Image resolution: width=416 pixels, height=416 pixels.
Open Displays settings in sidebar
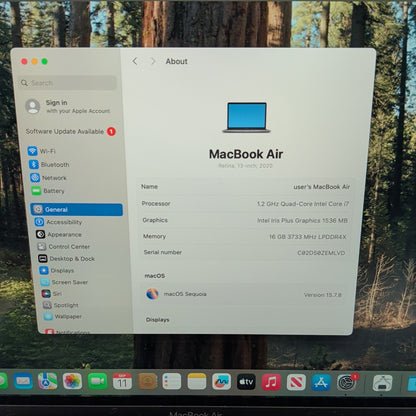tap(57, 270)
